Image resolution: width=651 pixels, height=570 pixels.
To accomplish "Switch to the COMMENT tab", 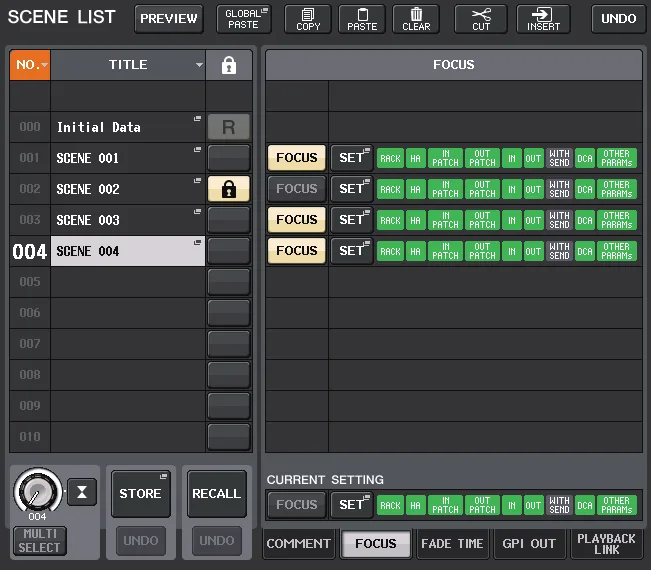I will [299, 544].
